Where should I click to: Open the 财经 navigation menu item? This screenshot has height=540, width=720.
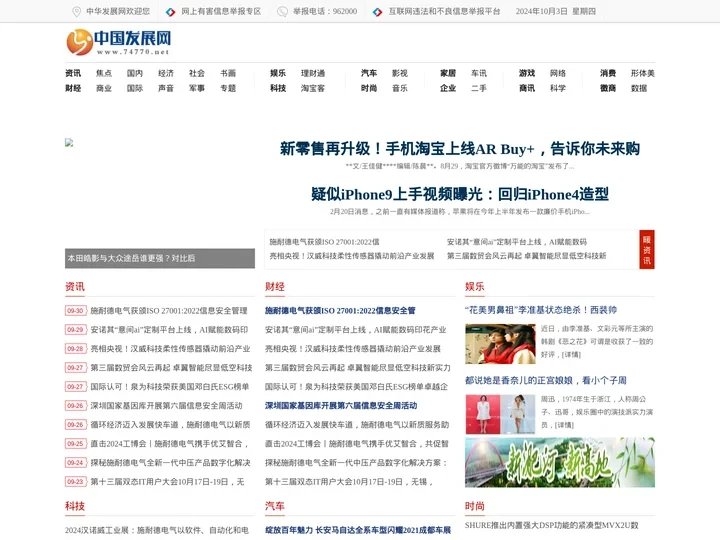73,88
